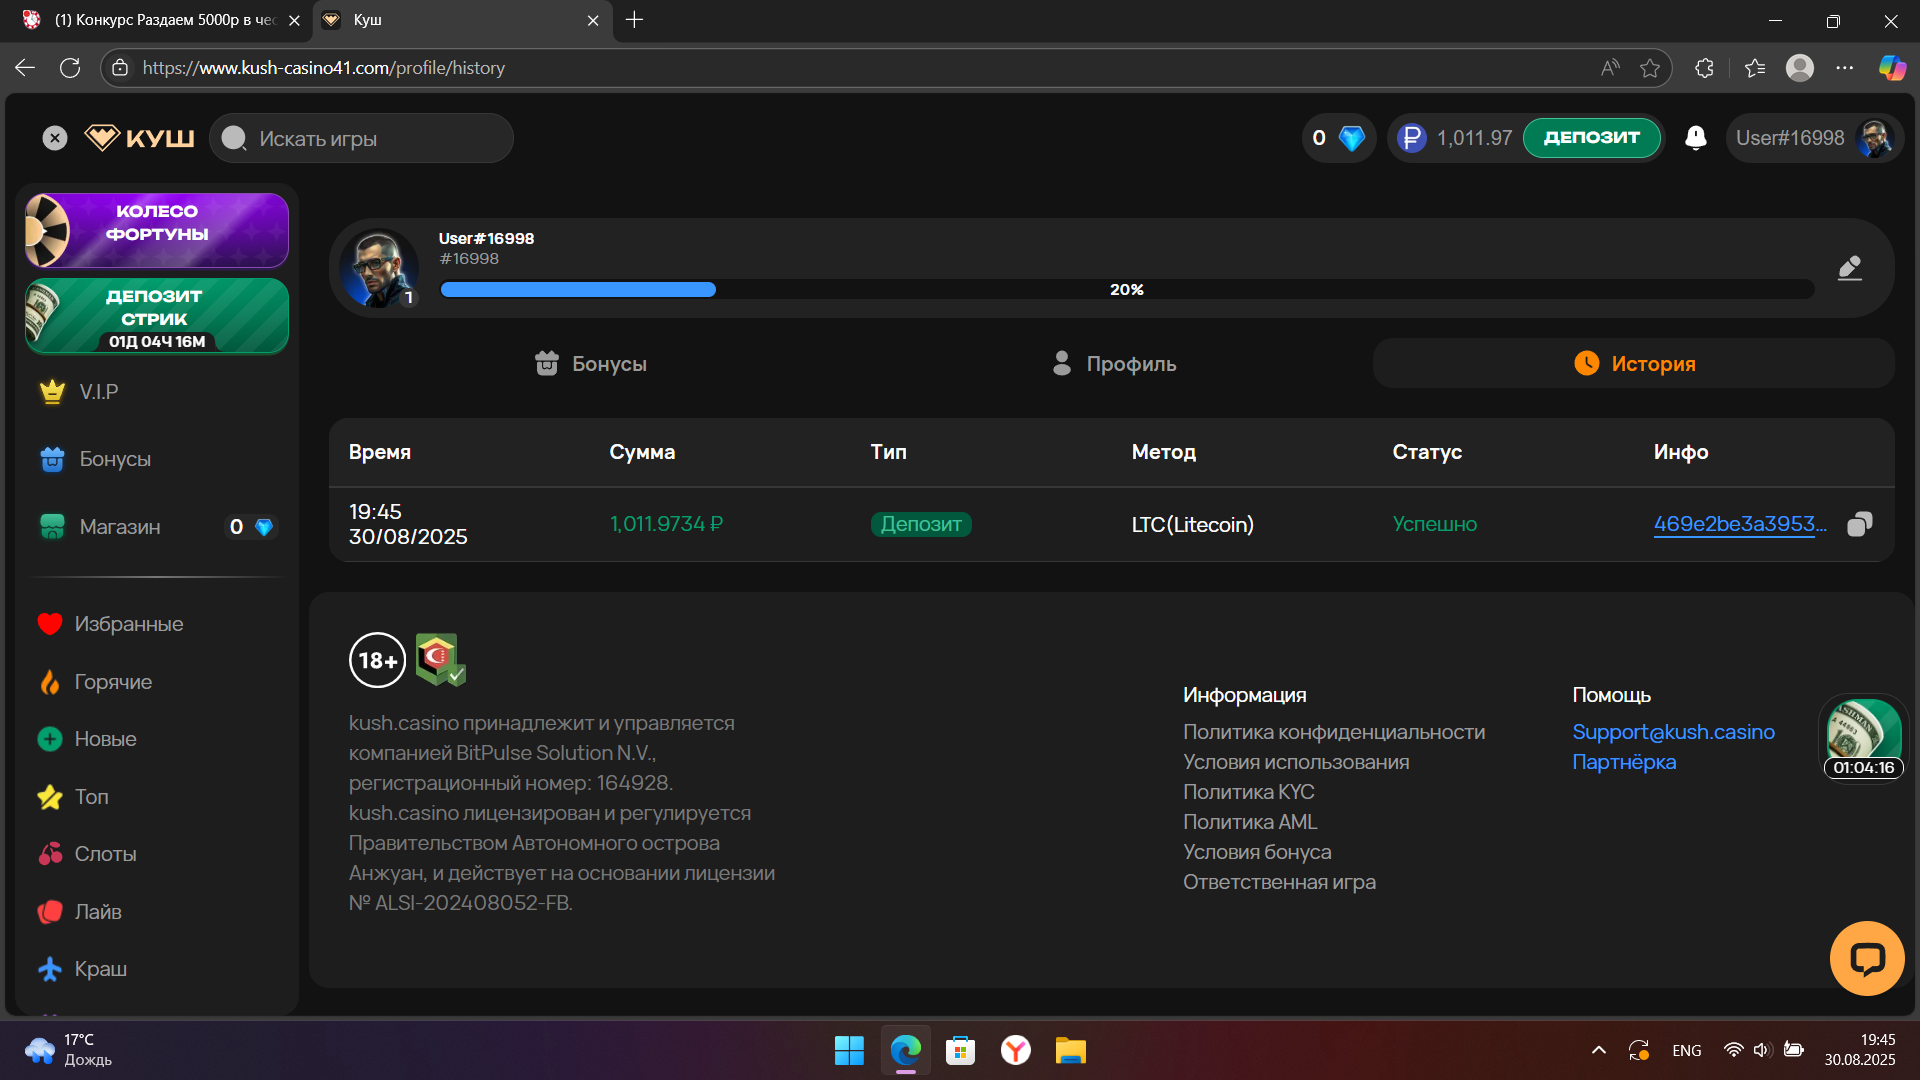Switch to the Бонусы tab
This screenshot has height=1080, width=1920.
pos(591,364)
